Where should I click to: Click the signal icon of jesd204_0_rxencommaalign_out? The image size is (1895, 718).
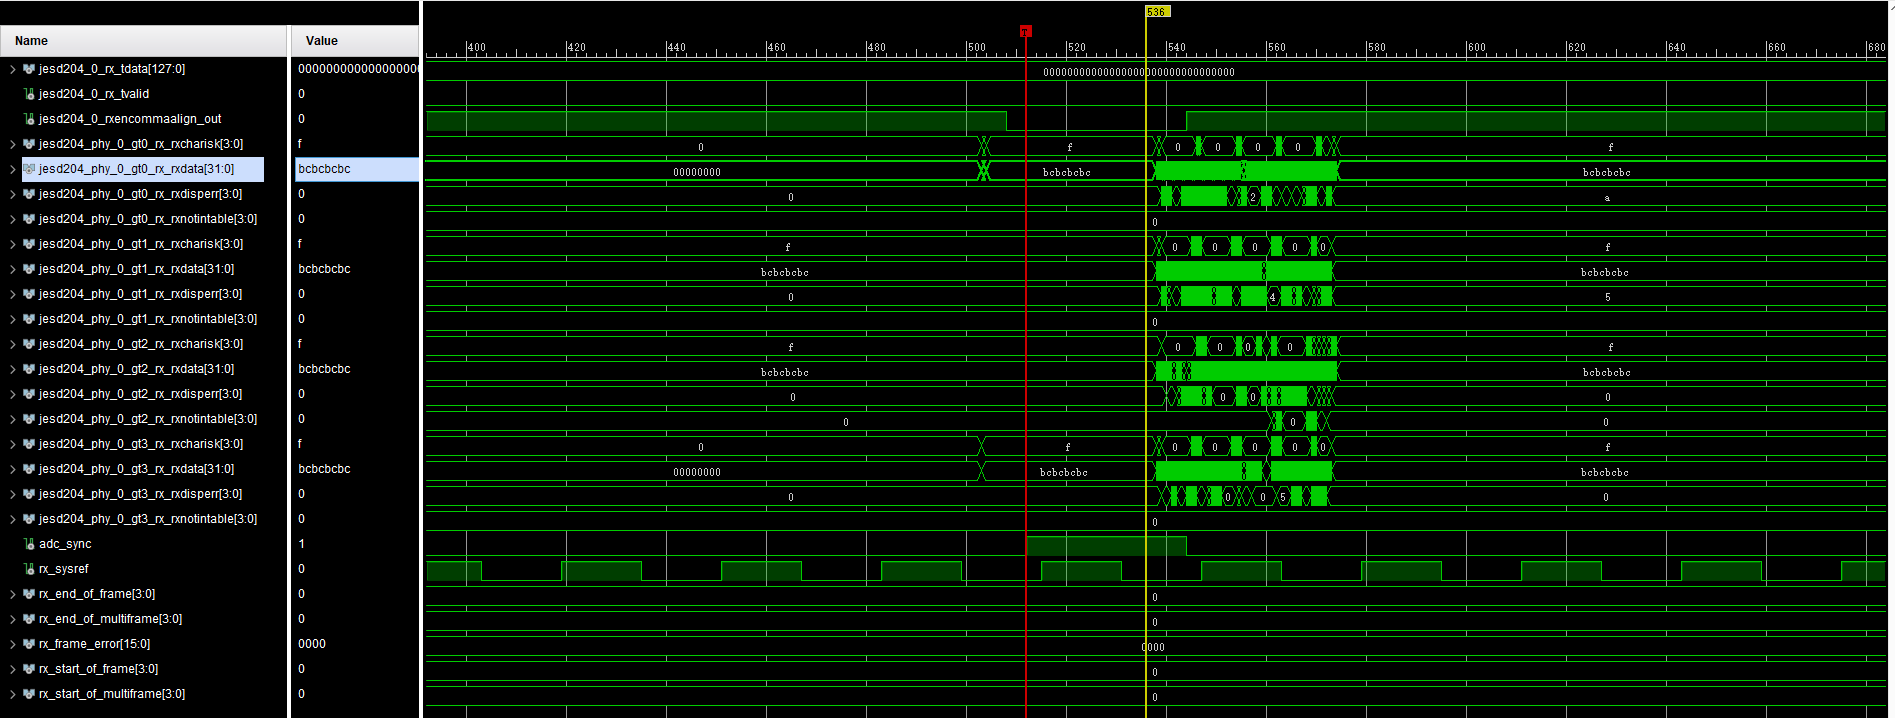tap(29, 119)
